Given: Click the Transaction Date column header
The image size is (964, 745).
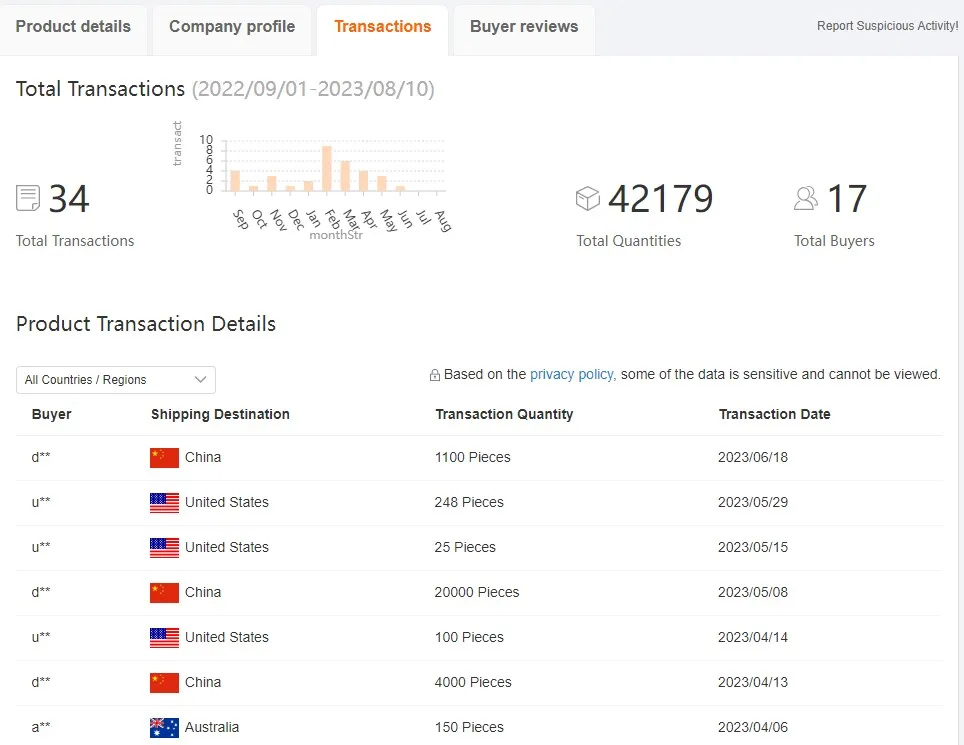Looking at the screenshot, I should pos(774,414).
